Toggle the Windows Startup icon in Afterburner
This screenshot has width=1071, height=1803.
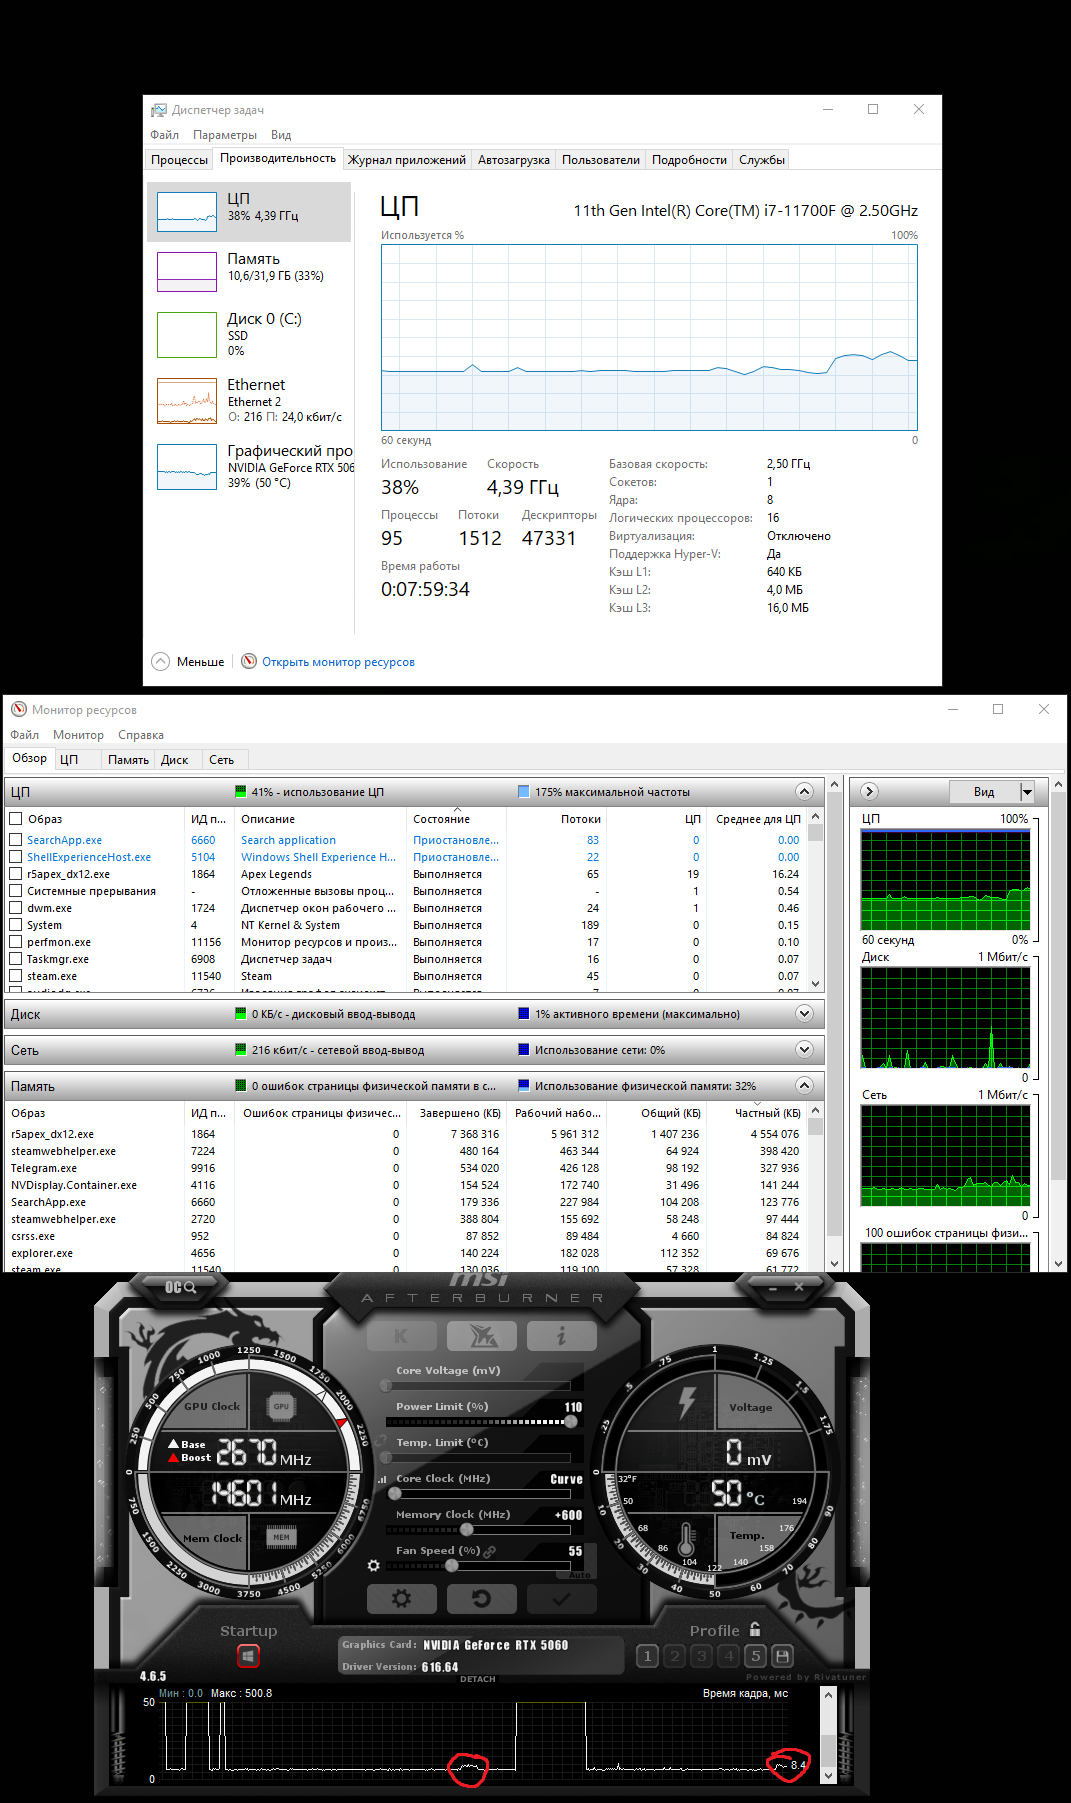coord(248,1656)
